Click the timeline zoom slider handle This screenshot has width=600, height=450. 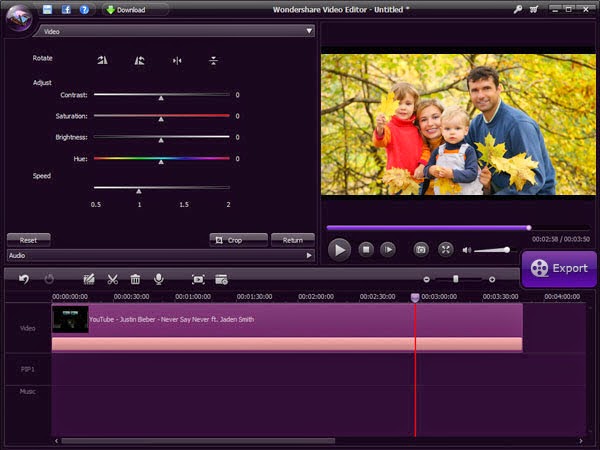[x=455, y=279]
